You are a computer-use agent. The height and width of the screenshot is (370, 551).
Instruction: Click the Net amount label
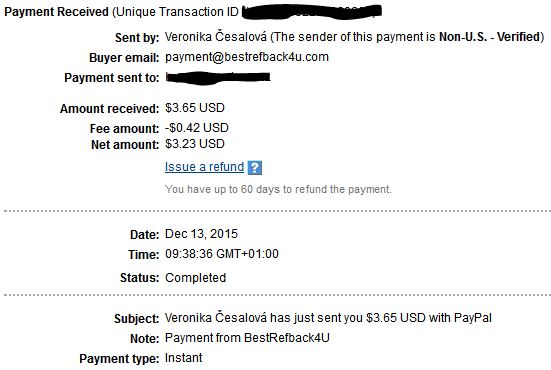(125, 144)
